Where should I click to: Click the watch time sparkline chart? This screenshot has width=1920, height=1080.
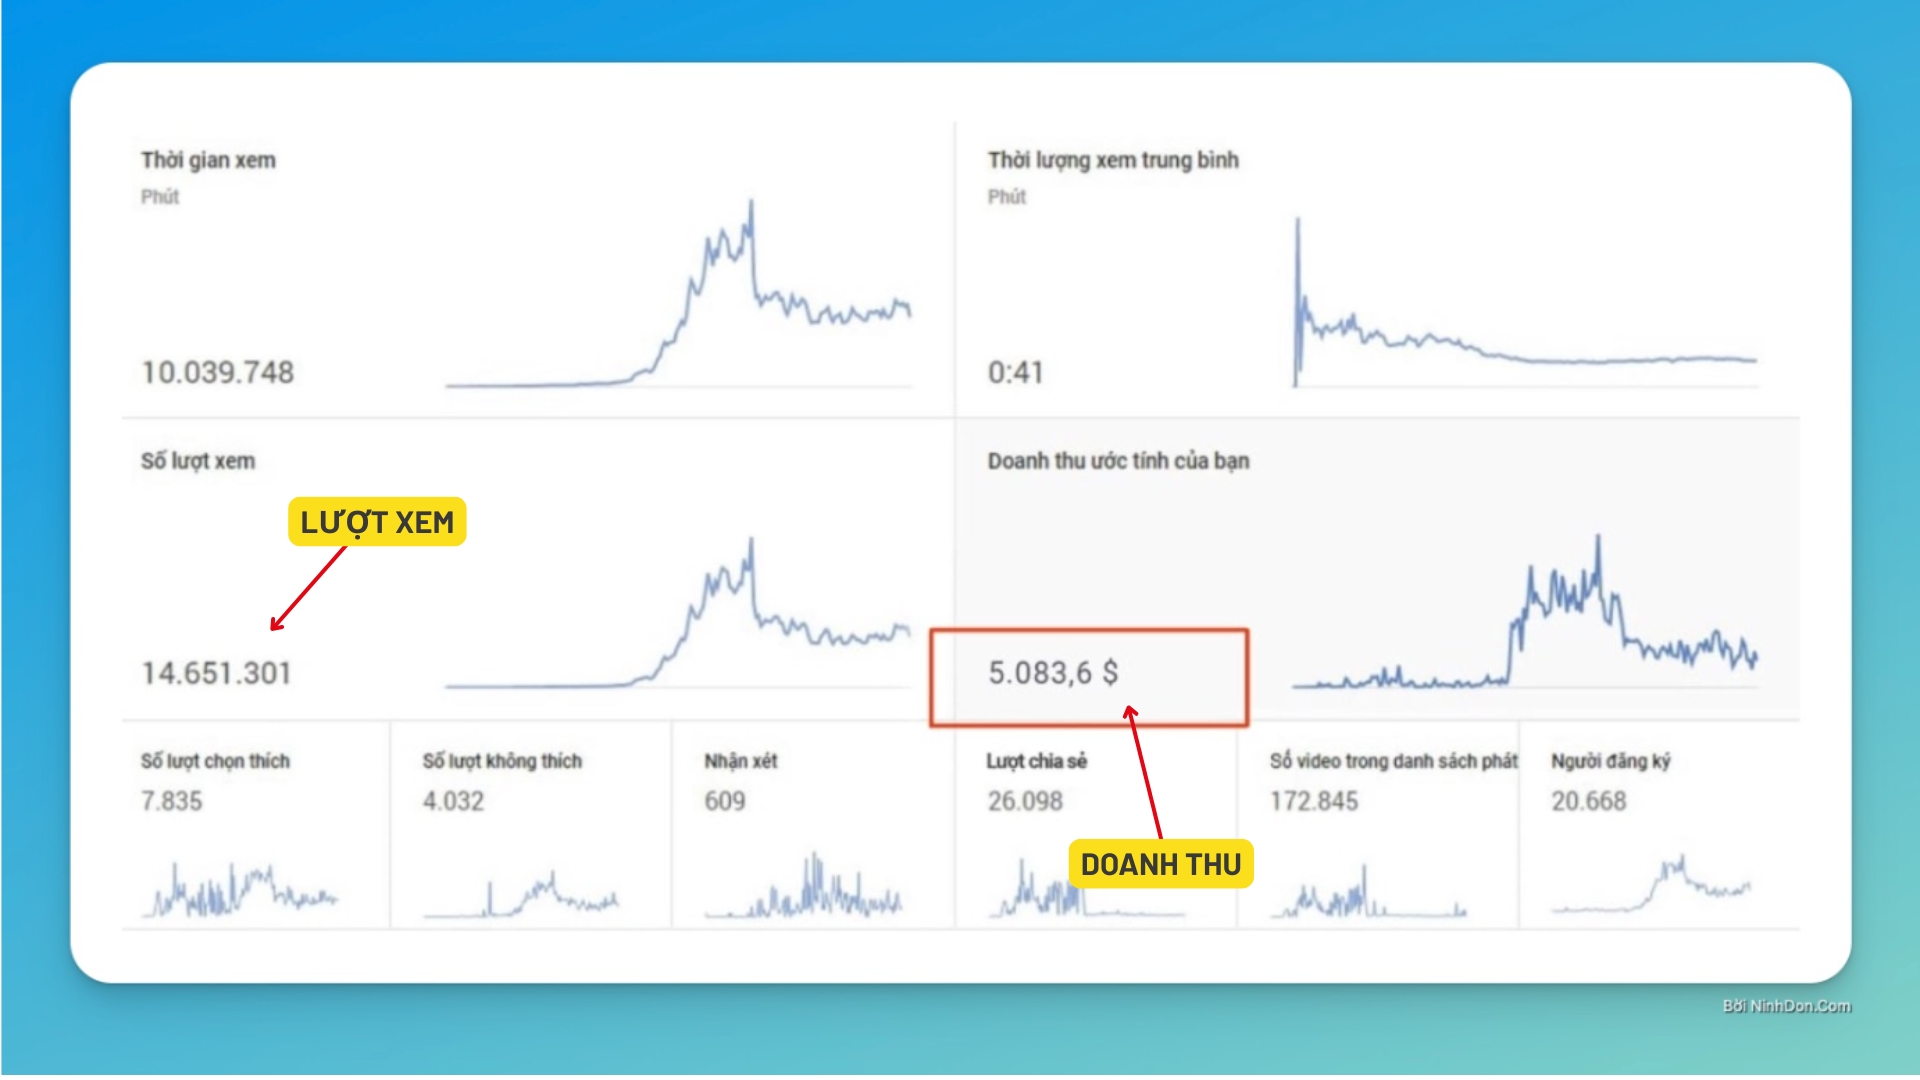click(680, 300)
